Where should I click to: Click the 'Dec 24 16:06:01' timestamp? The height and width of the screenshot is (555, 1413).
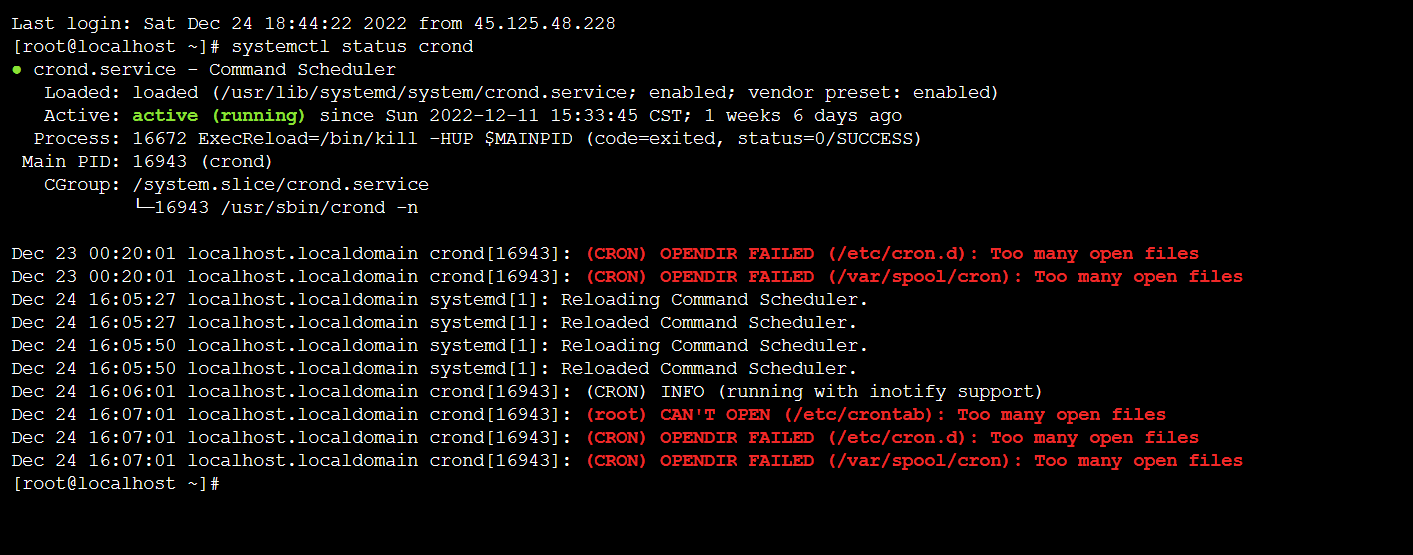click(x=94, y=392)
